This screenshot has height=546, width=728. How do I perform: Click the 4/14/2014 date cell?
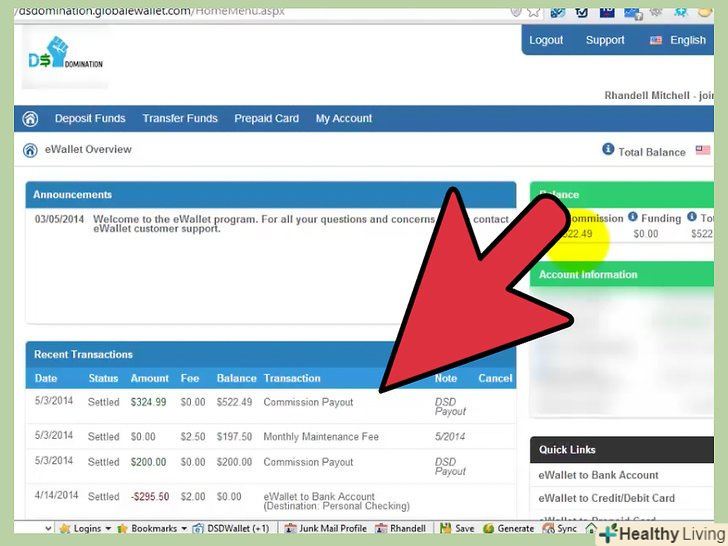coord(56,495)
